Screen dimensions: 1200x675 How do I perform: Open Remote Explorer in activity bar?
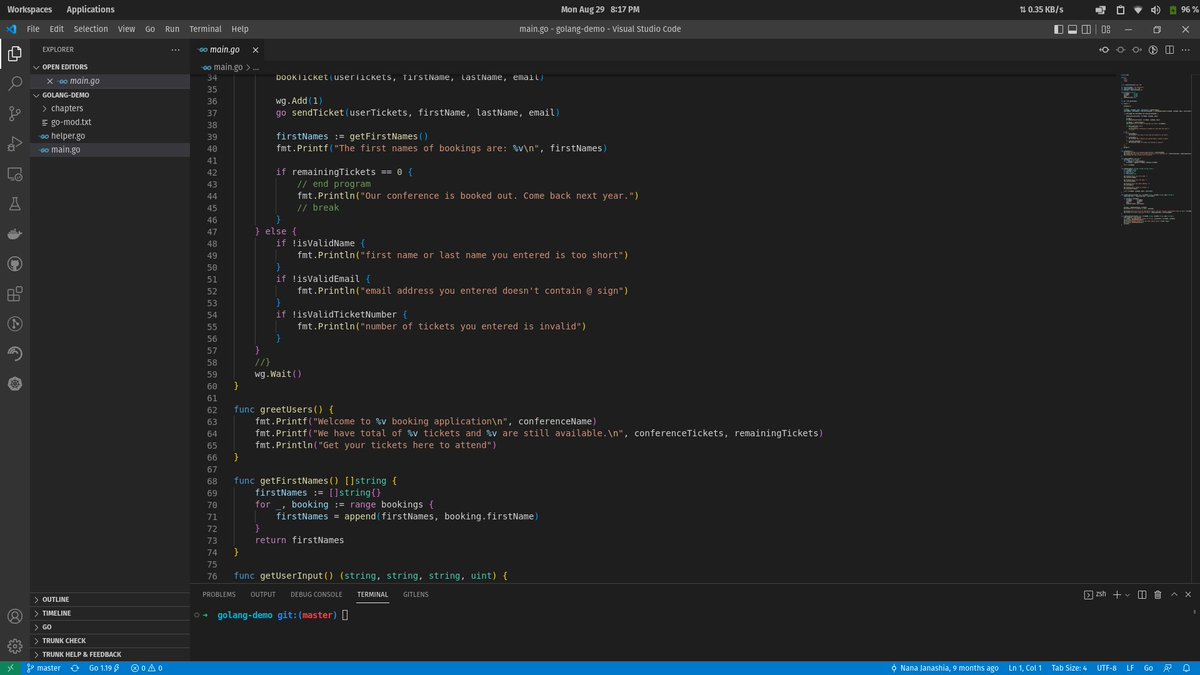[x=15, y=173]
